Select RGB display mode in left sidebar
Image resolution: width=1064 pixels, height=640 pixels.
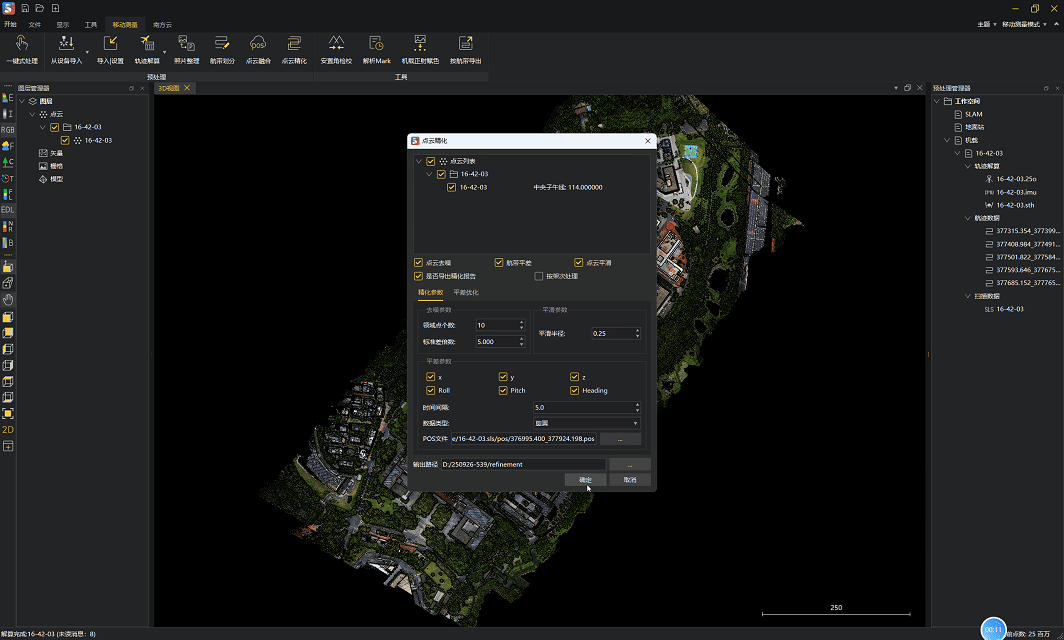click(x=8, y=130)
